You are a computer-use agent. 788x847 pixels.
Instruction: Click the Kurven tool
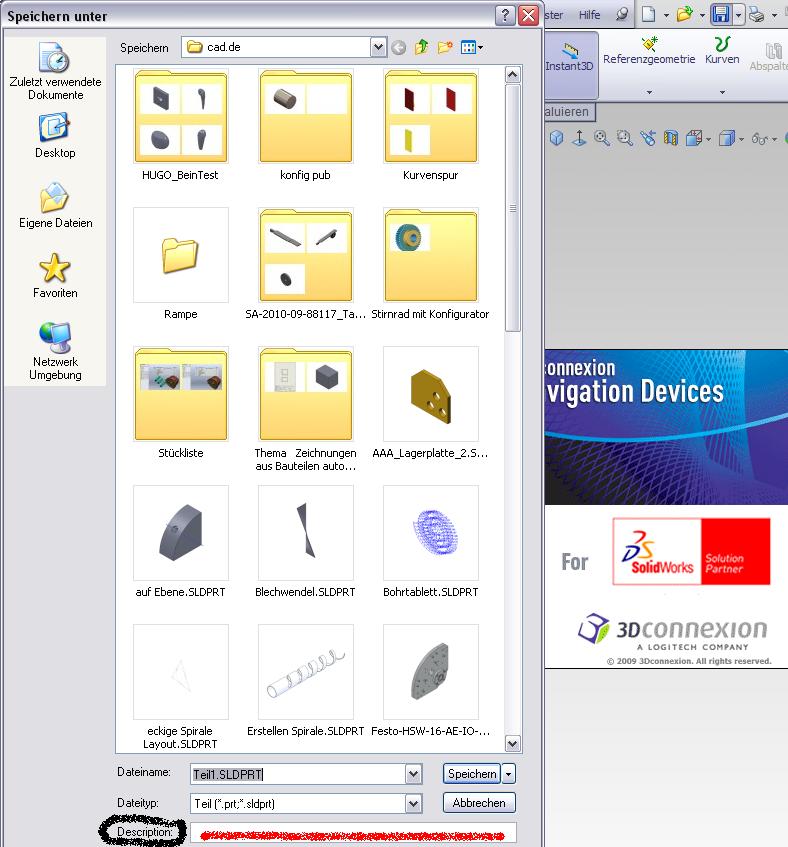[722, 51]
